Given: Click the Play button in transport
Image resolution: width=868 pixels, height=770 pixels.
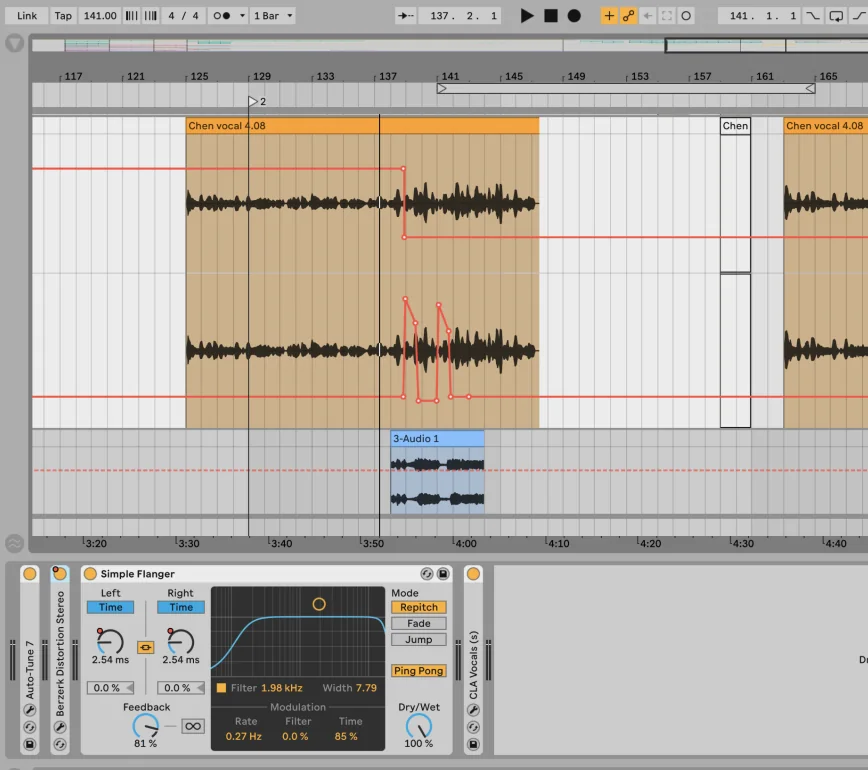Looking at the screenshot, I should click(x=527, y=16).
